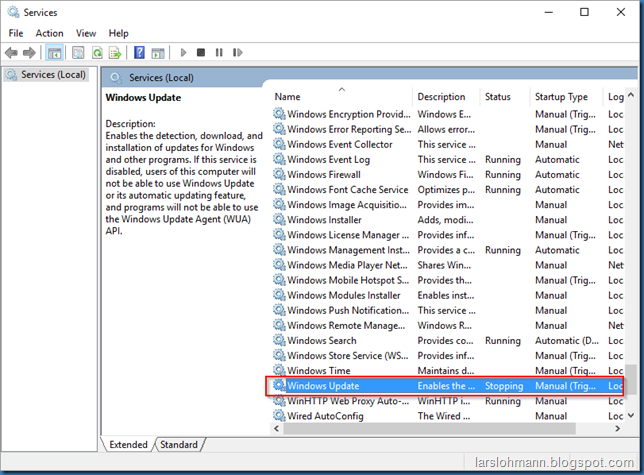Select Windows Store Service (WS... row
The height and width of the screenshot is (475, 644).
(448, 355)
